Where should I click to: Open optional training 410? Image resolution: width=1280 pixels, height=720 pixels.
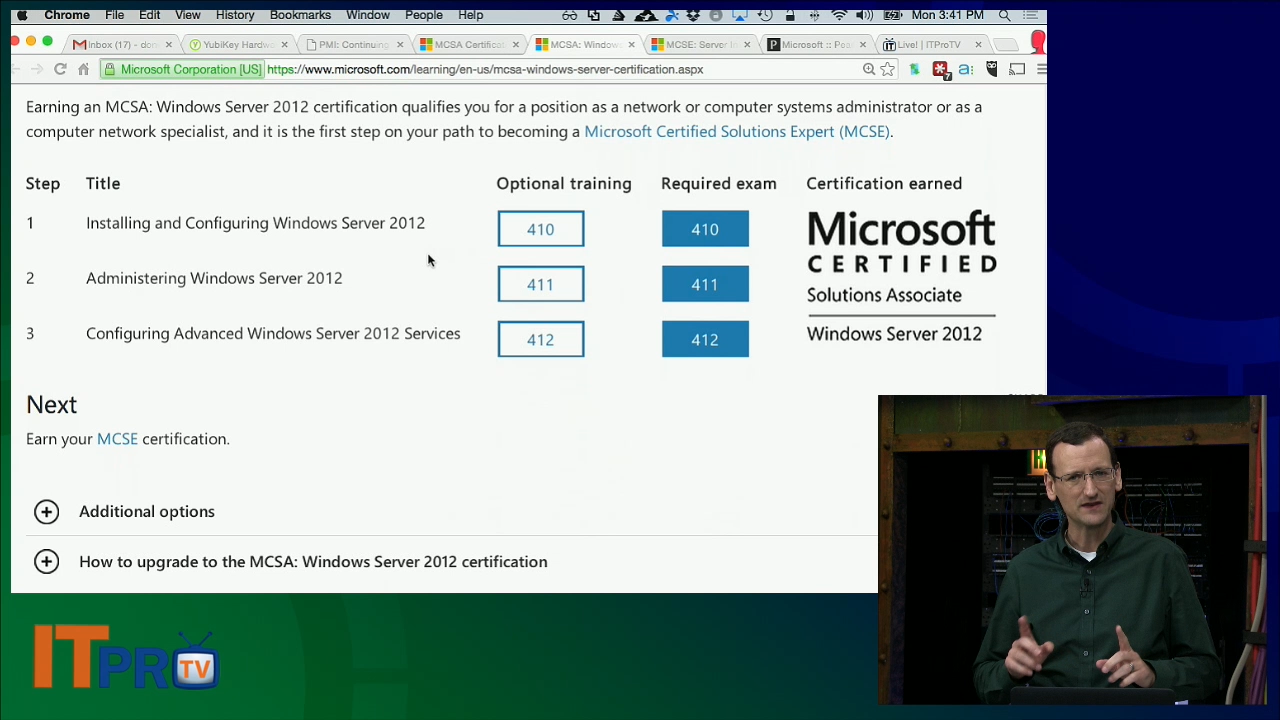pyautogui.click(x=541, y=229)
